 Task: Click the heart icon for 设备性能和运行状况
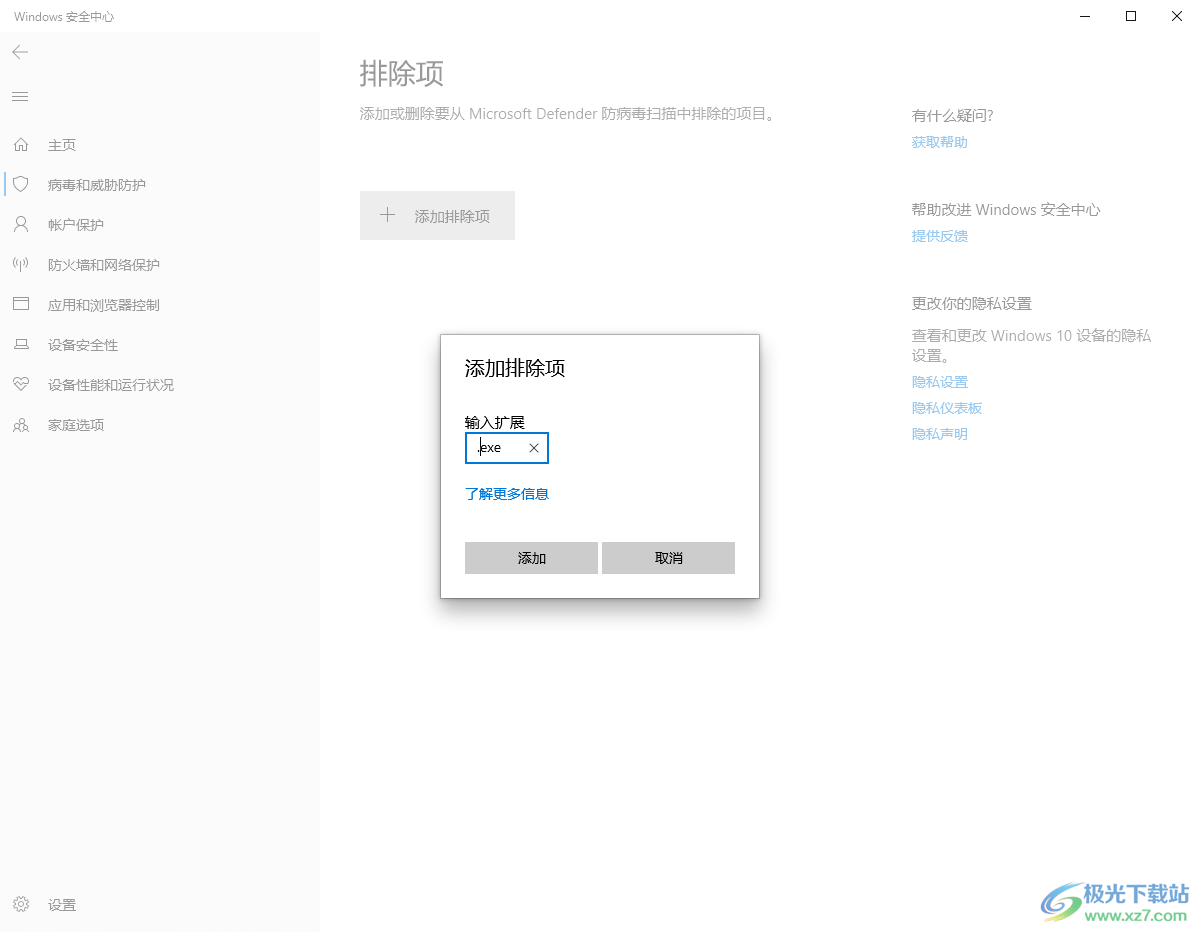coord(20,385)
